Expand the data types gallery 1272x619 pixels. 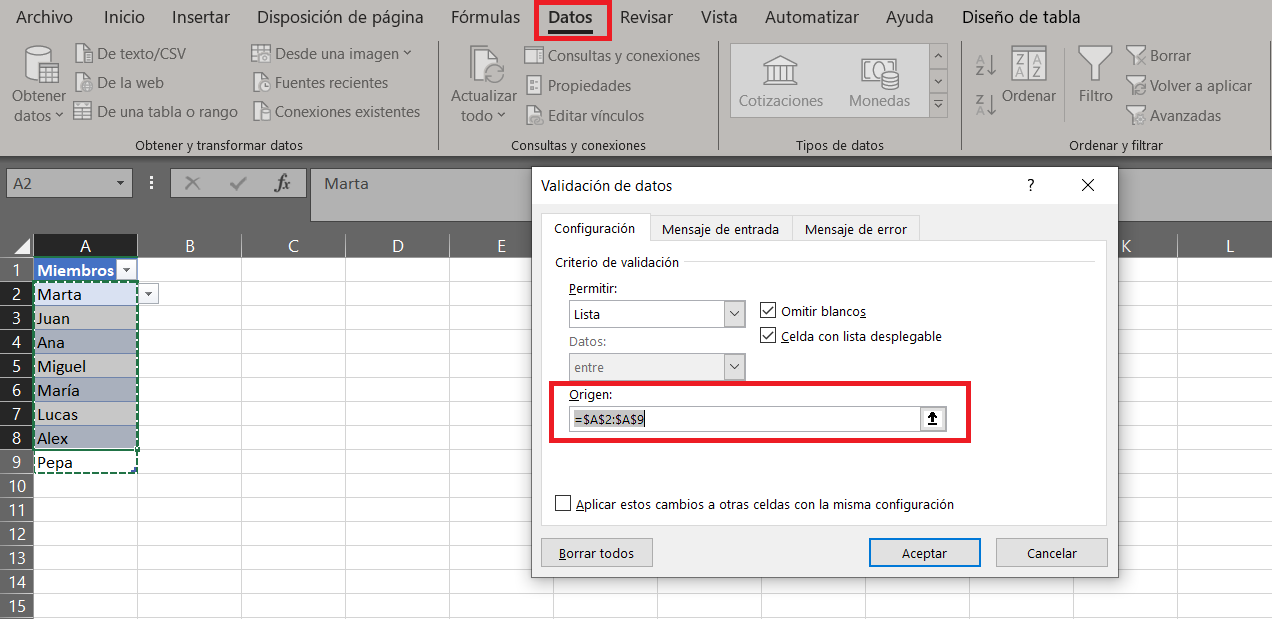point(938,104)
